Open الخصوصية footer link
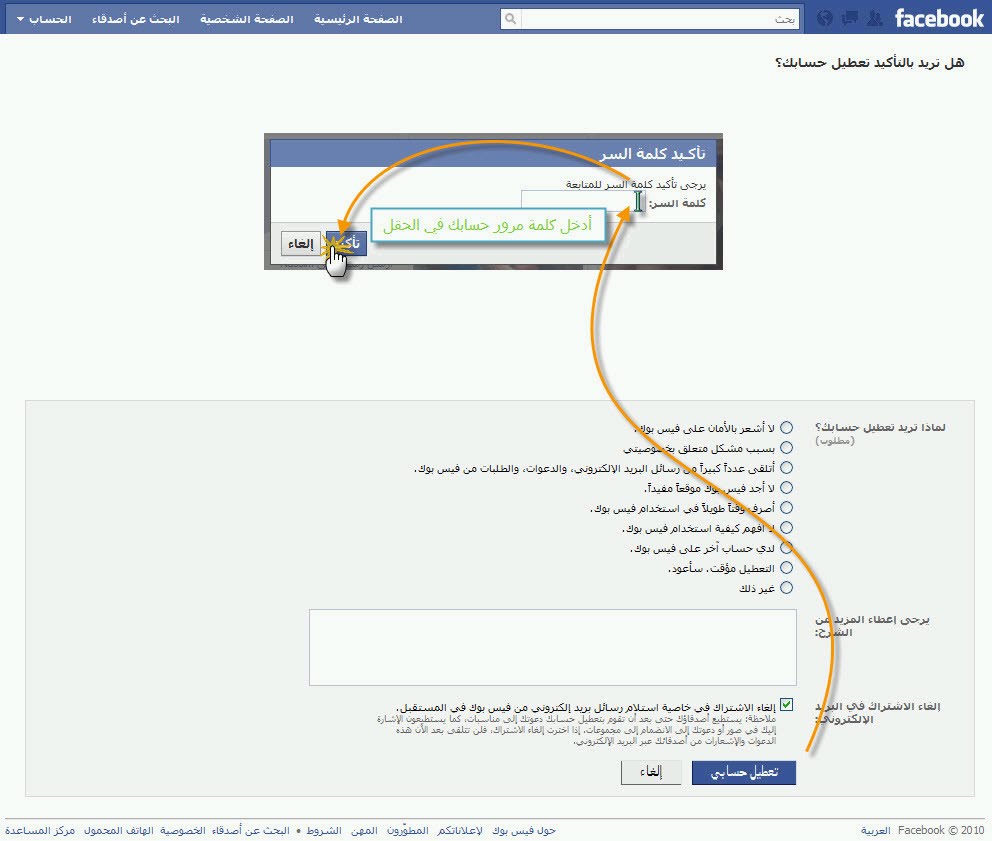992x841 pixels. [182, 830]
